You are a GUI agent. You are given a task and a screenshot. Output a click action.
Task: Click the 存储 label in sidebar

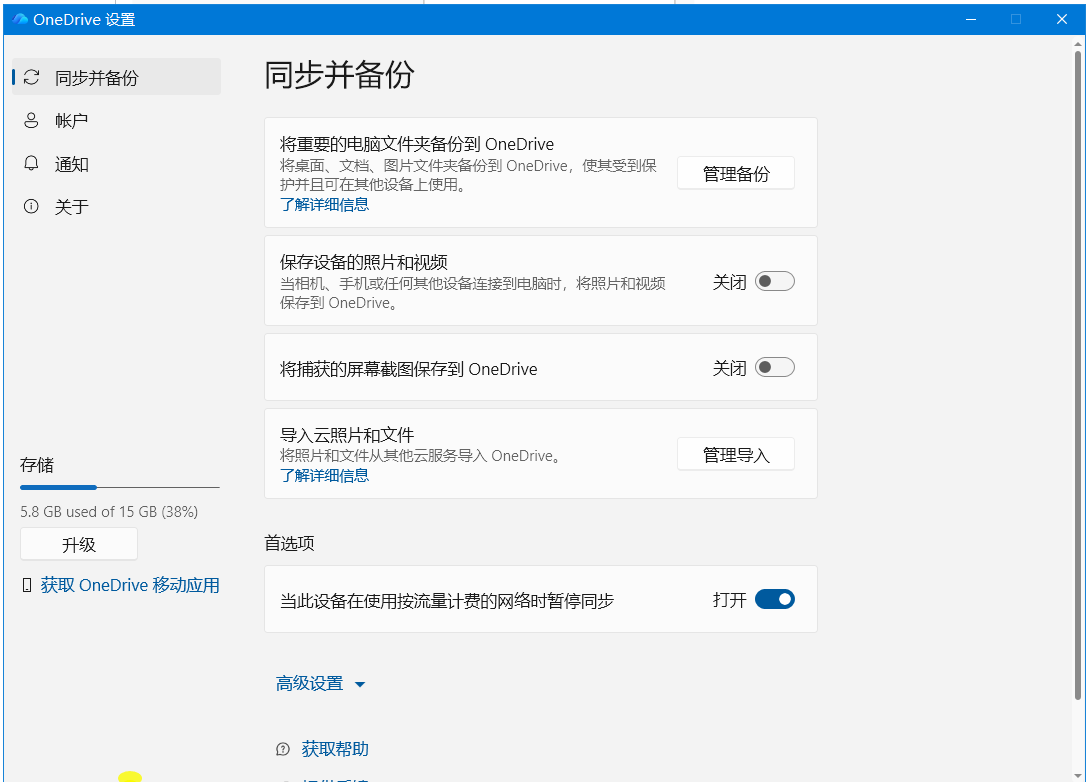[37, 465]
